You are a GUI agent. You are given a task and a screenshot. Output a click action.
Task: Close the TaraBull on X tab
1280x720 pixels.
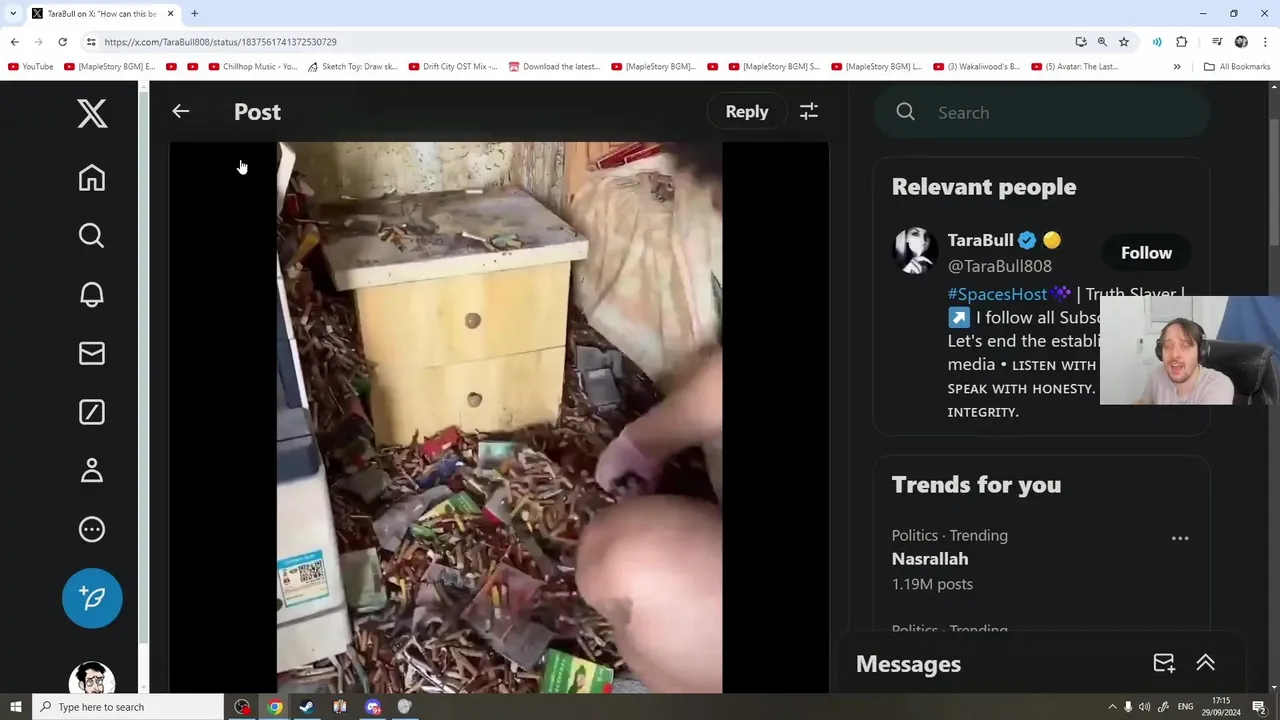pyautogui.click(x=170, y=14)
